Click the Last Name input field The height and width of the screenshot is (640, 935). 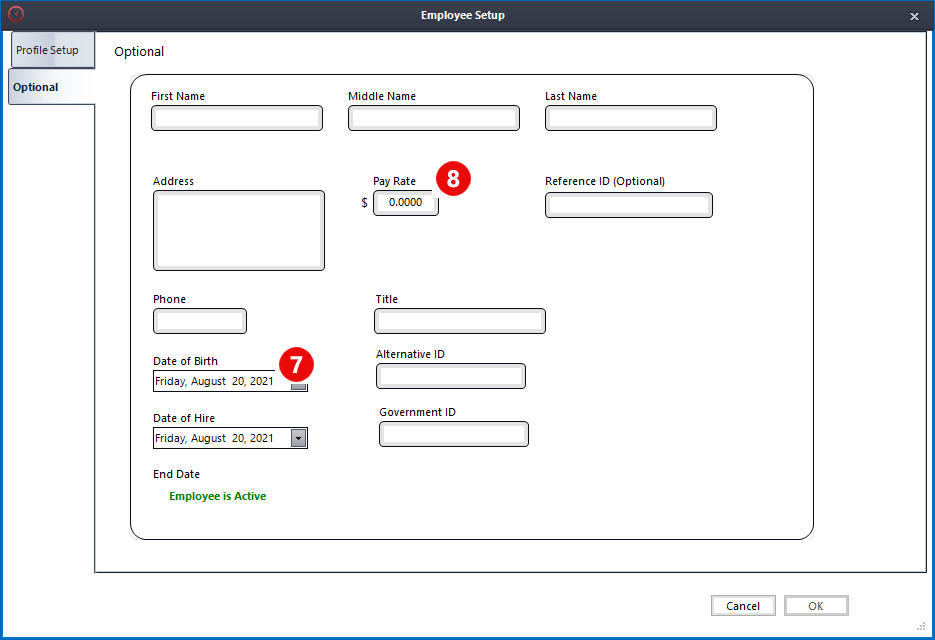(630, 117)
